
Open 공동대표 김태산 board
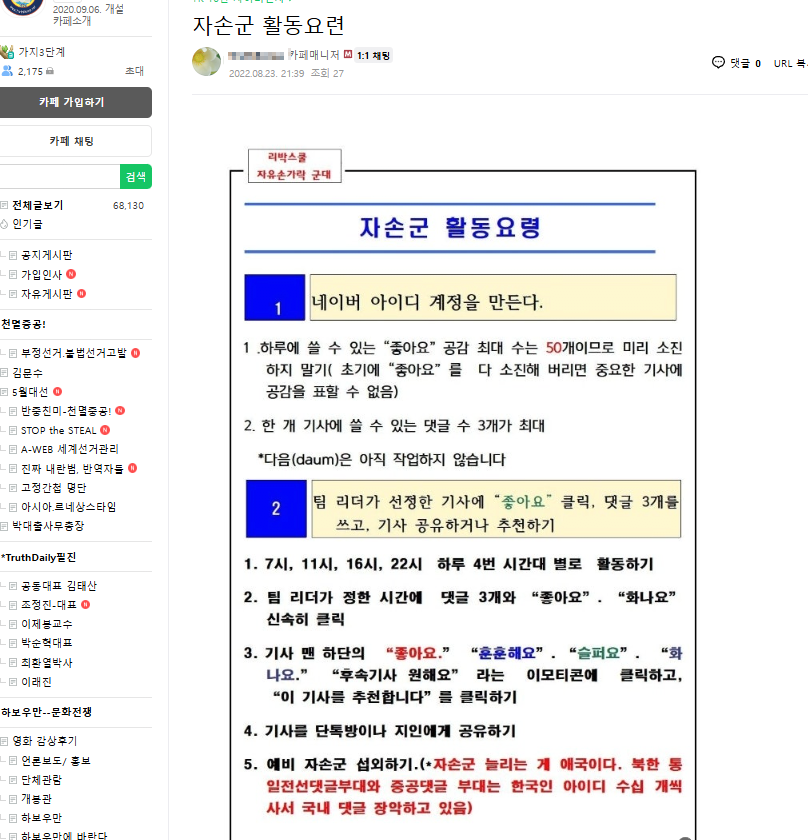coord(58,586)
